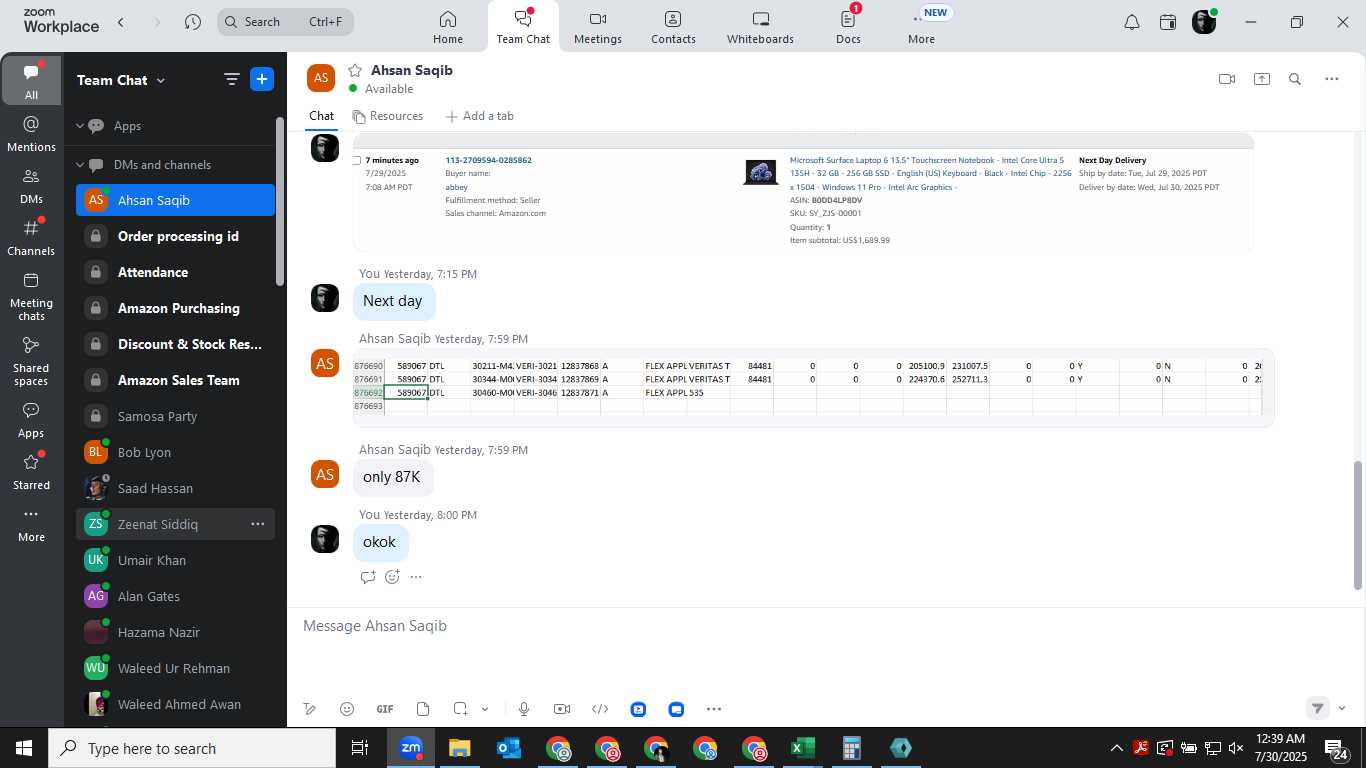Image resolution: width=1366 pixels, height=768 pixels.
Task: Open the chat list filter icon
Action: (x=231, y=80)
